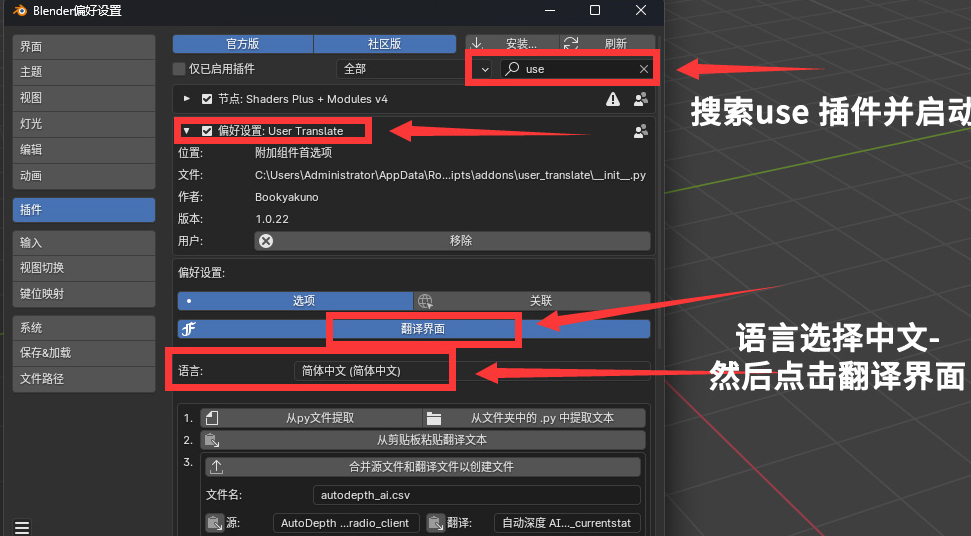Expand Shaders Plus addon details triangle

186,99
